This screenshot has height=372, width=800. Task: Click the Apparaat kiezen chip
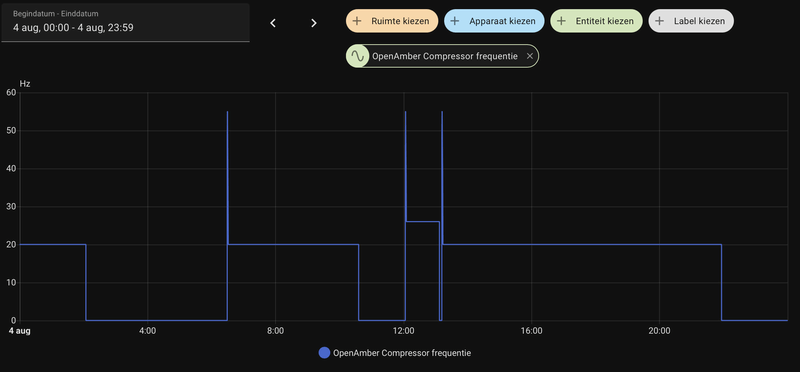click(494, 21)
